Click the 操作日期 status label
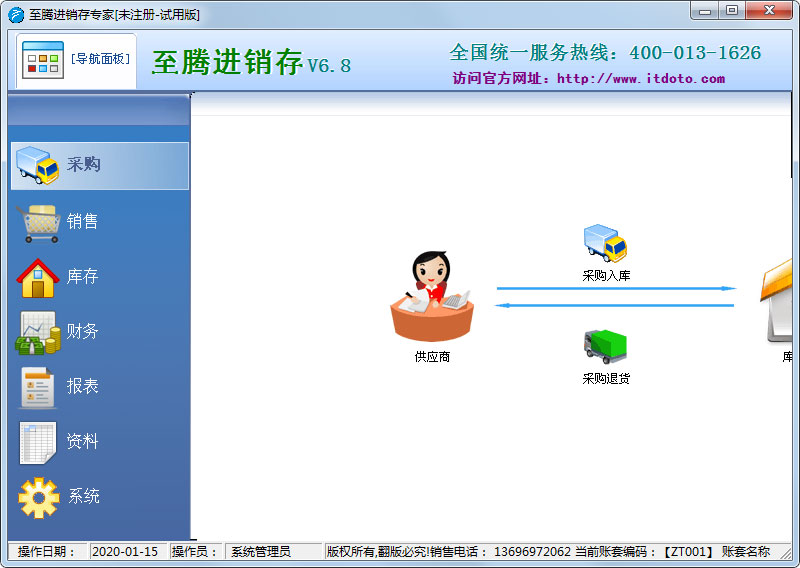 pos(46,552)
